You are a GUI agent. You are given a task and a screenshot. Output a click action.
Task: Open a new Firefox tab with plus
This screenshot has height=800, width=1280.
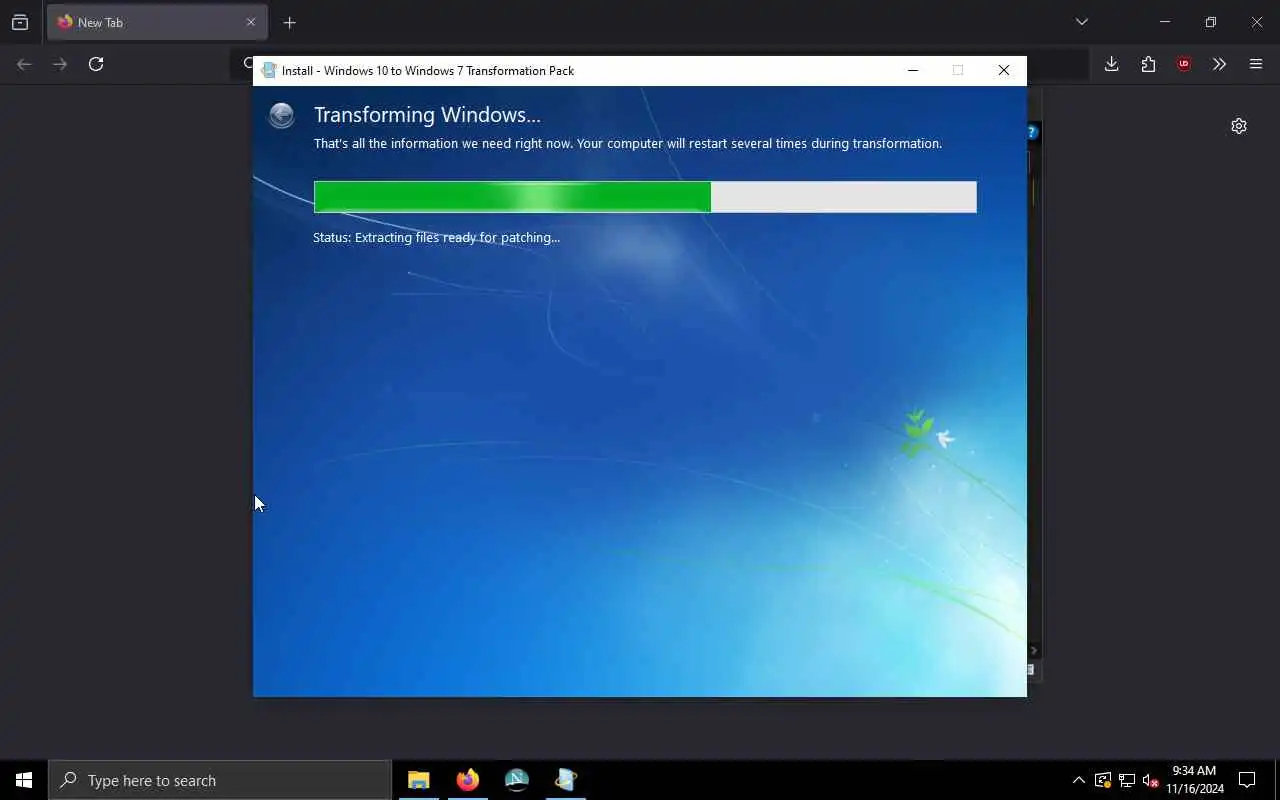(x=289, y=22)
